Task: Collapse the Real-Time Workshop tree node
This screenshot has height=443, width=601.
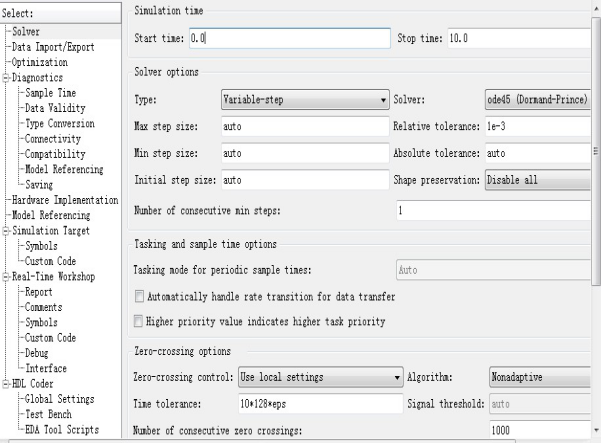Action: 6,277
